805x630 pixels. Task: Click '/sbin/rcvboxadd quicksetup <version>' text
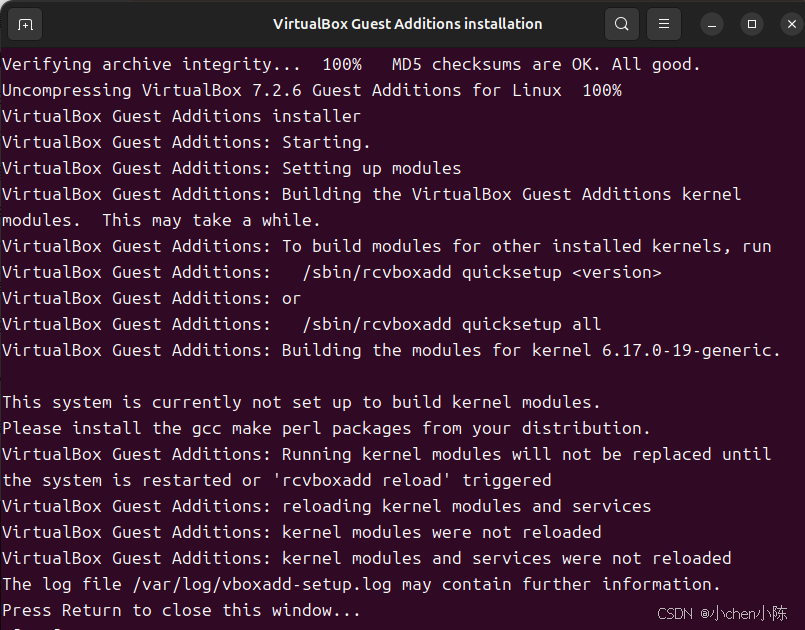click(x=482, y=273)
